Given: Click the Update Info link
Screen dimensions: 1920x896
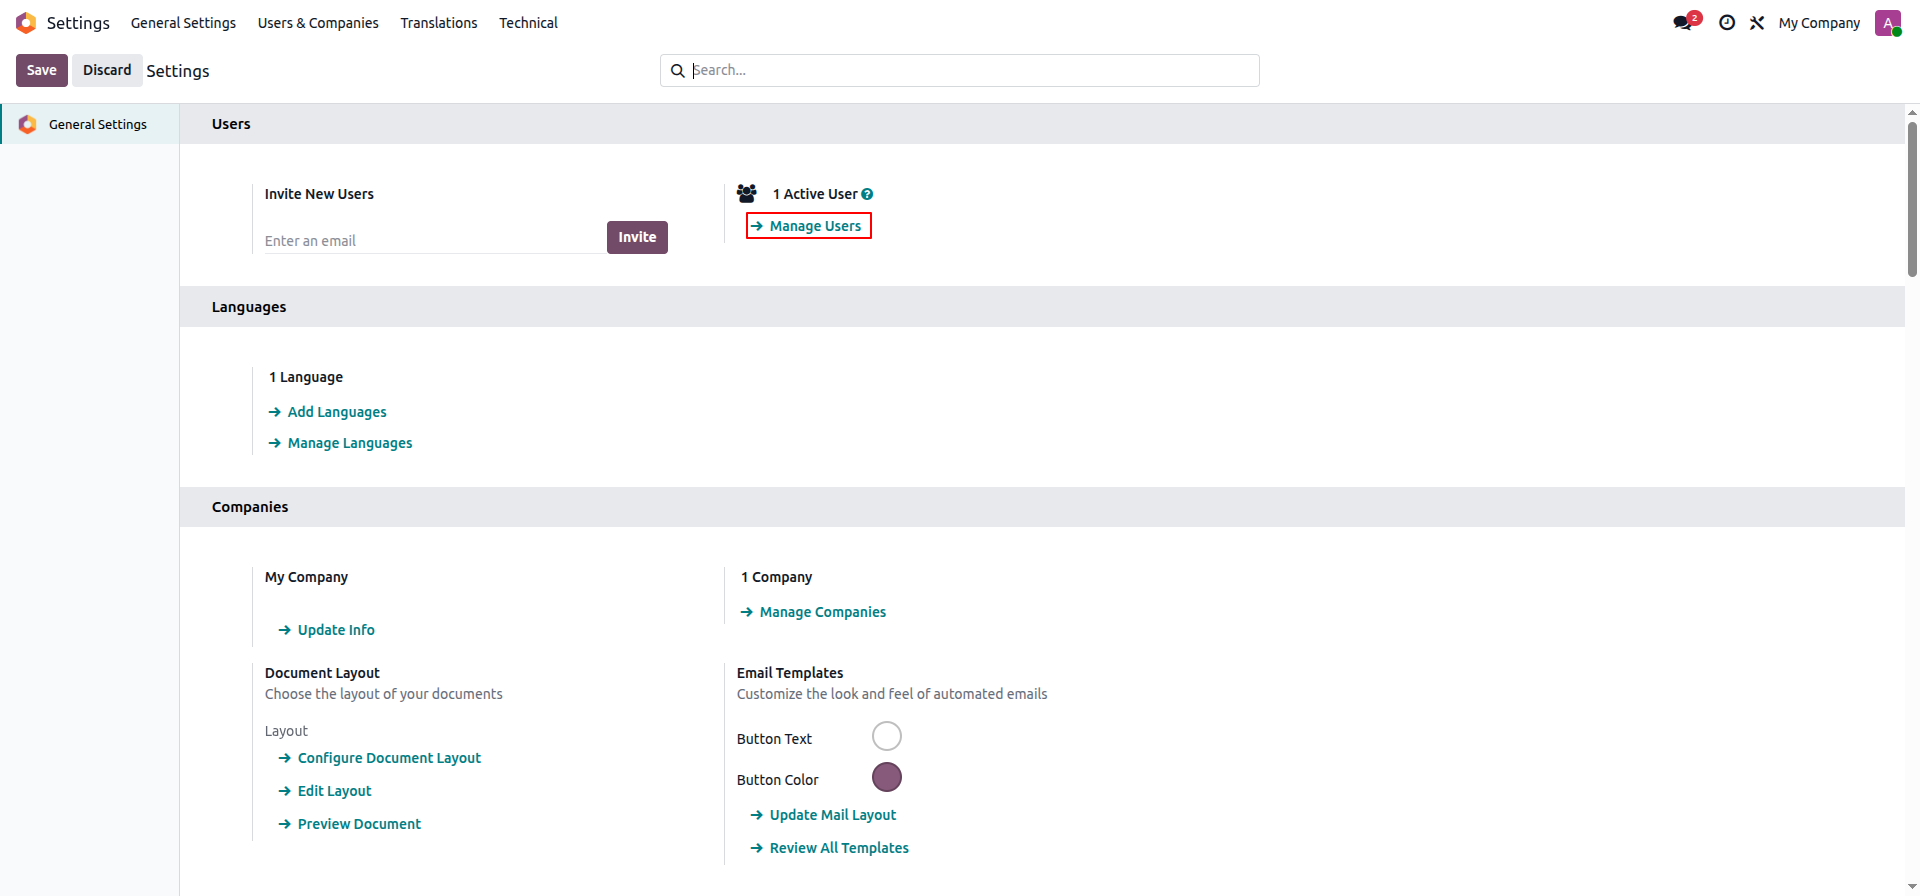Looking at the screenshot, I should 327,630.
